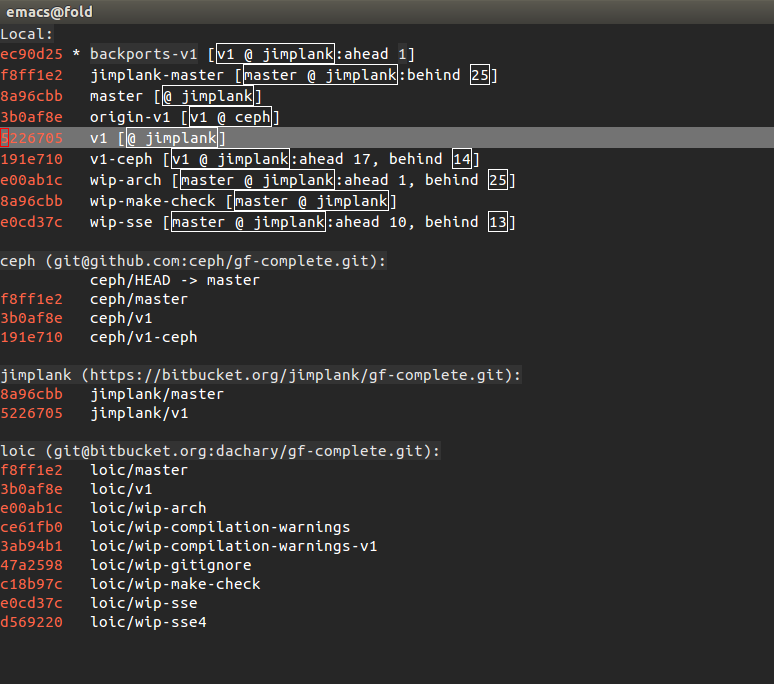Click the "master @ jimplank" tracking box on wip-arch

[x=258, y=180]
